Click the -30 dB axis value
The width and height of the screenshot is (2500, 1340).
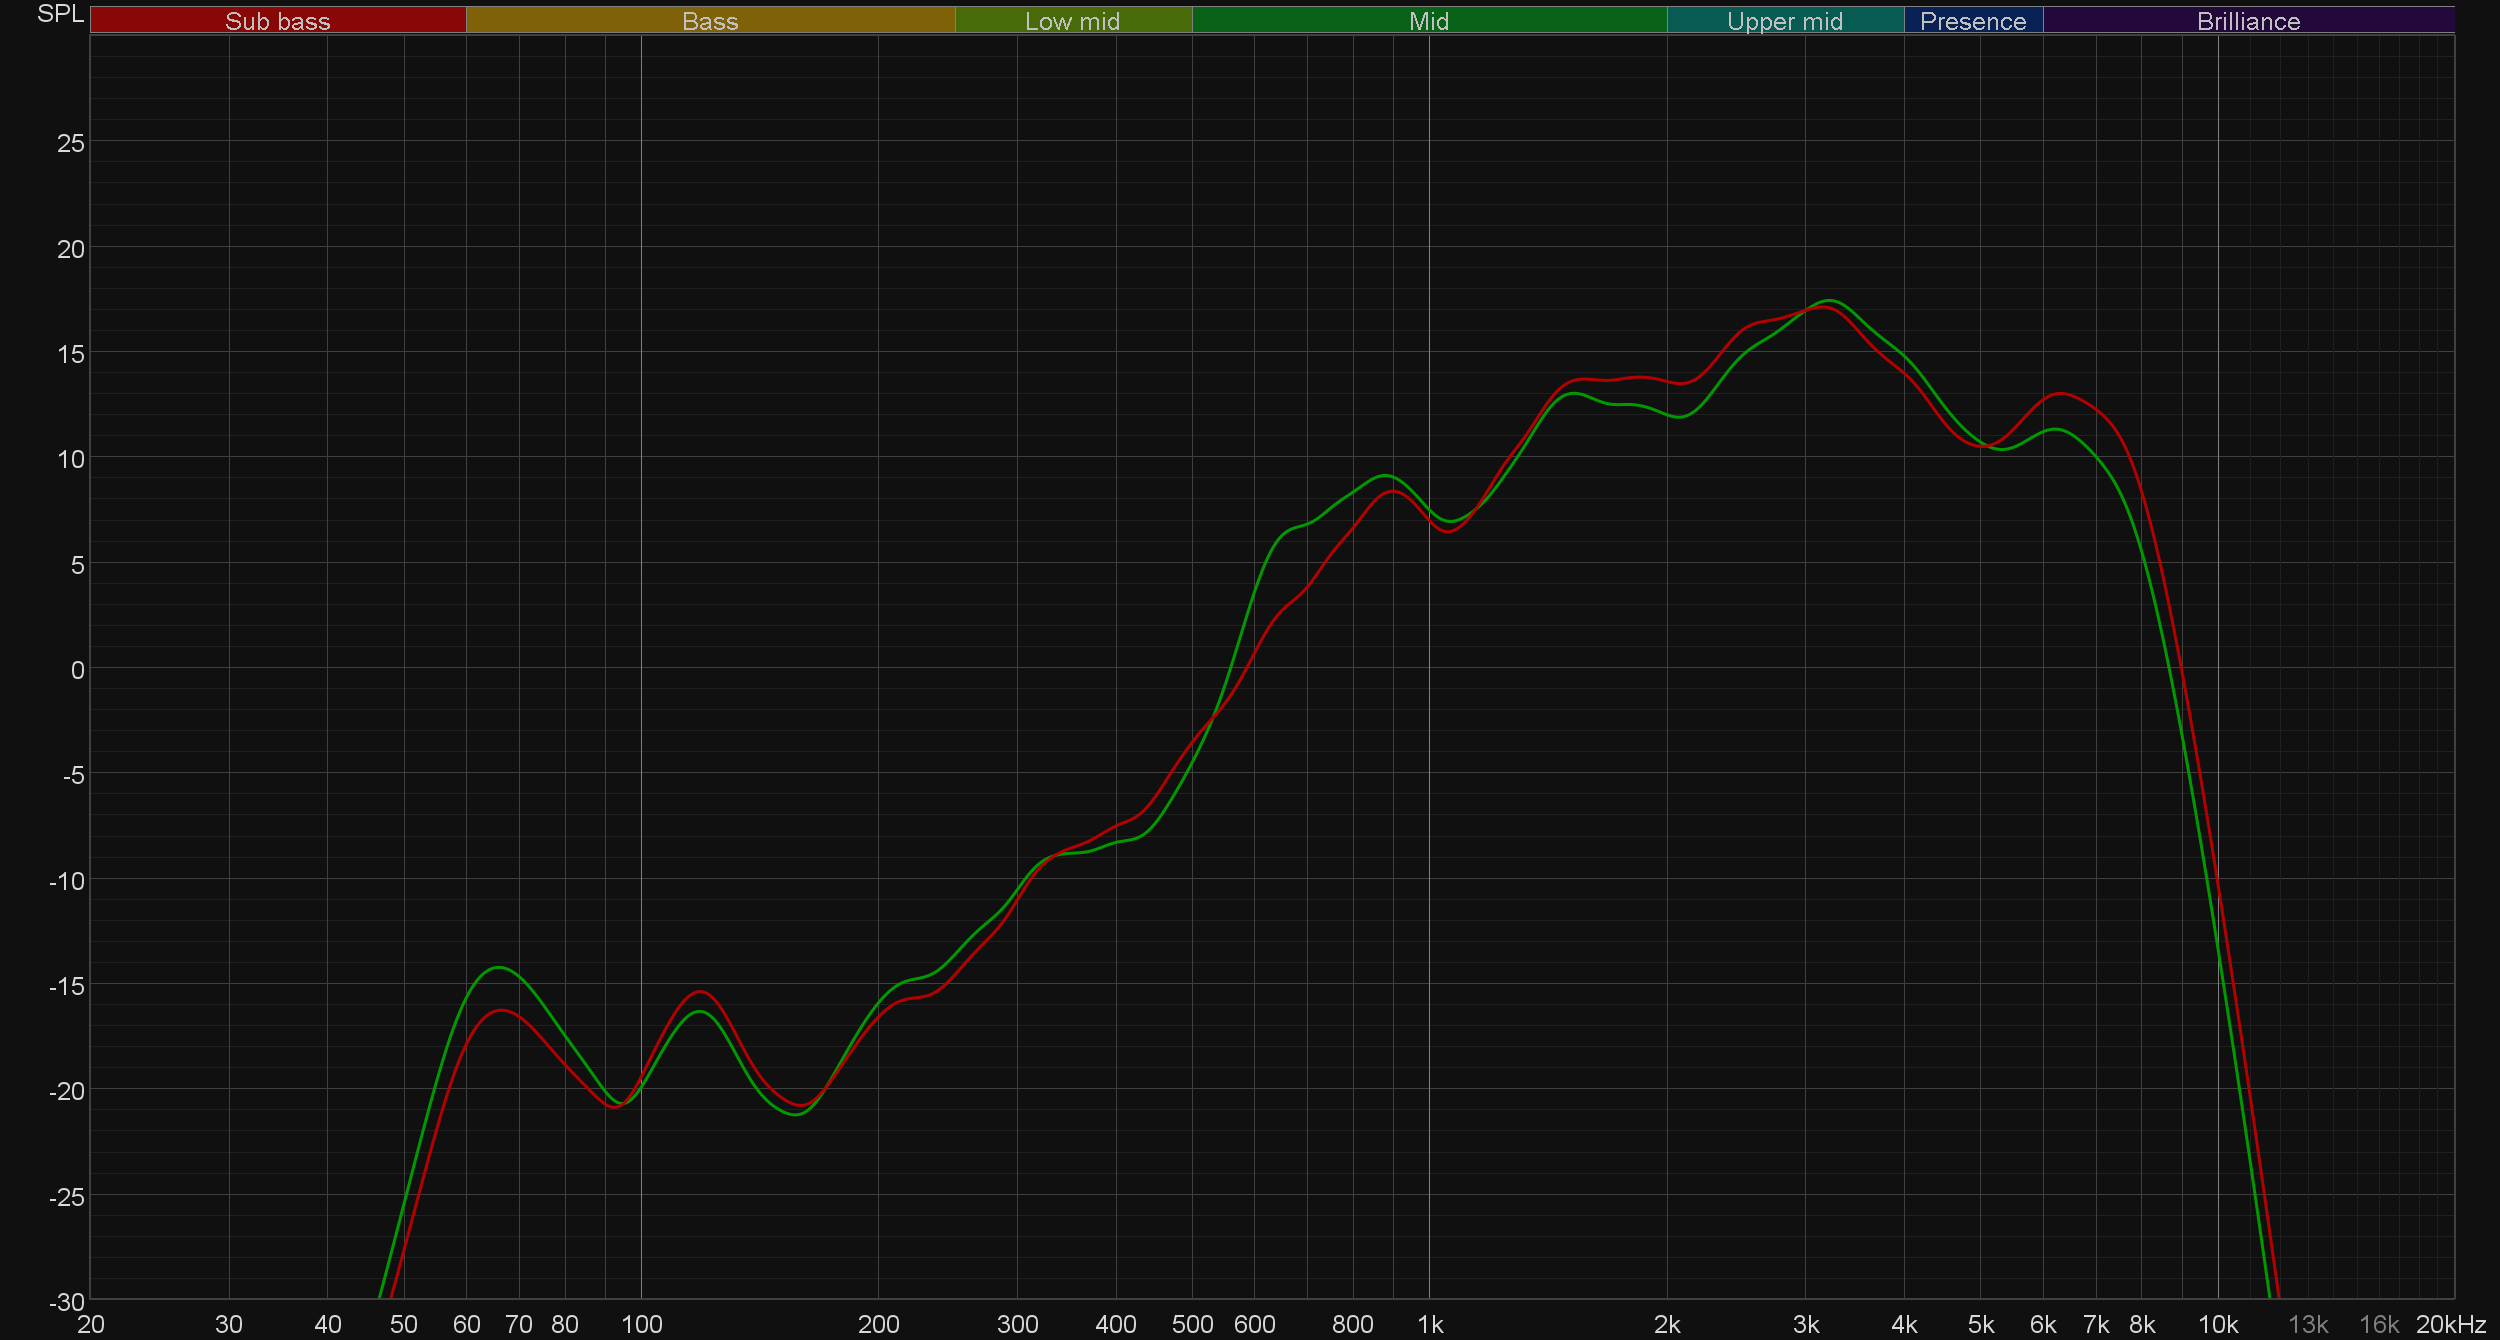[67, 1302]
